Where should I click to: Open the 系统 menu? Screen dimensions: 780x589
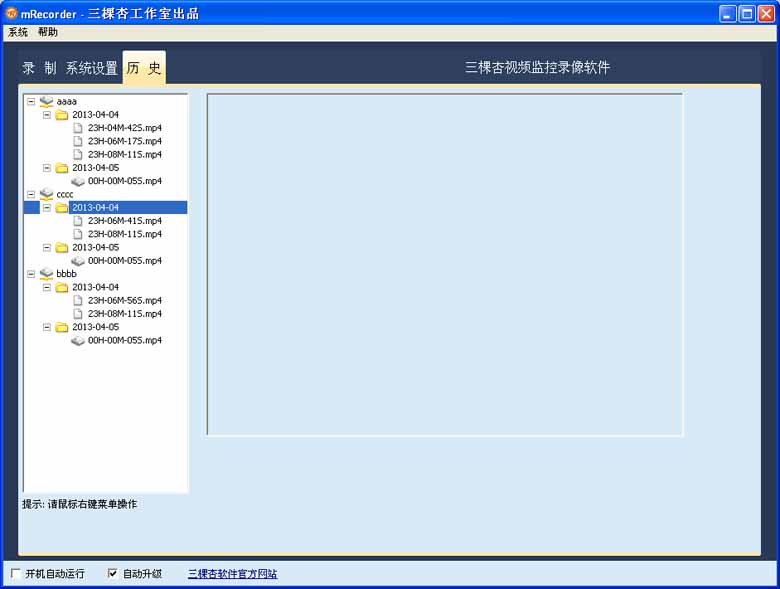[18, 32]
